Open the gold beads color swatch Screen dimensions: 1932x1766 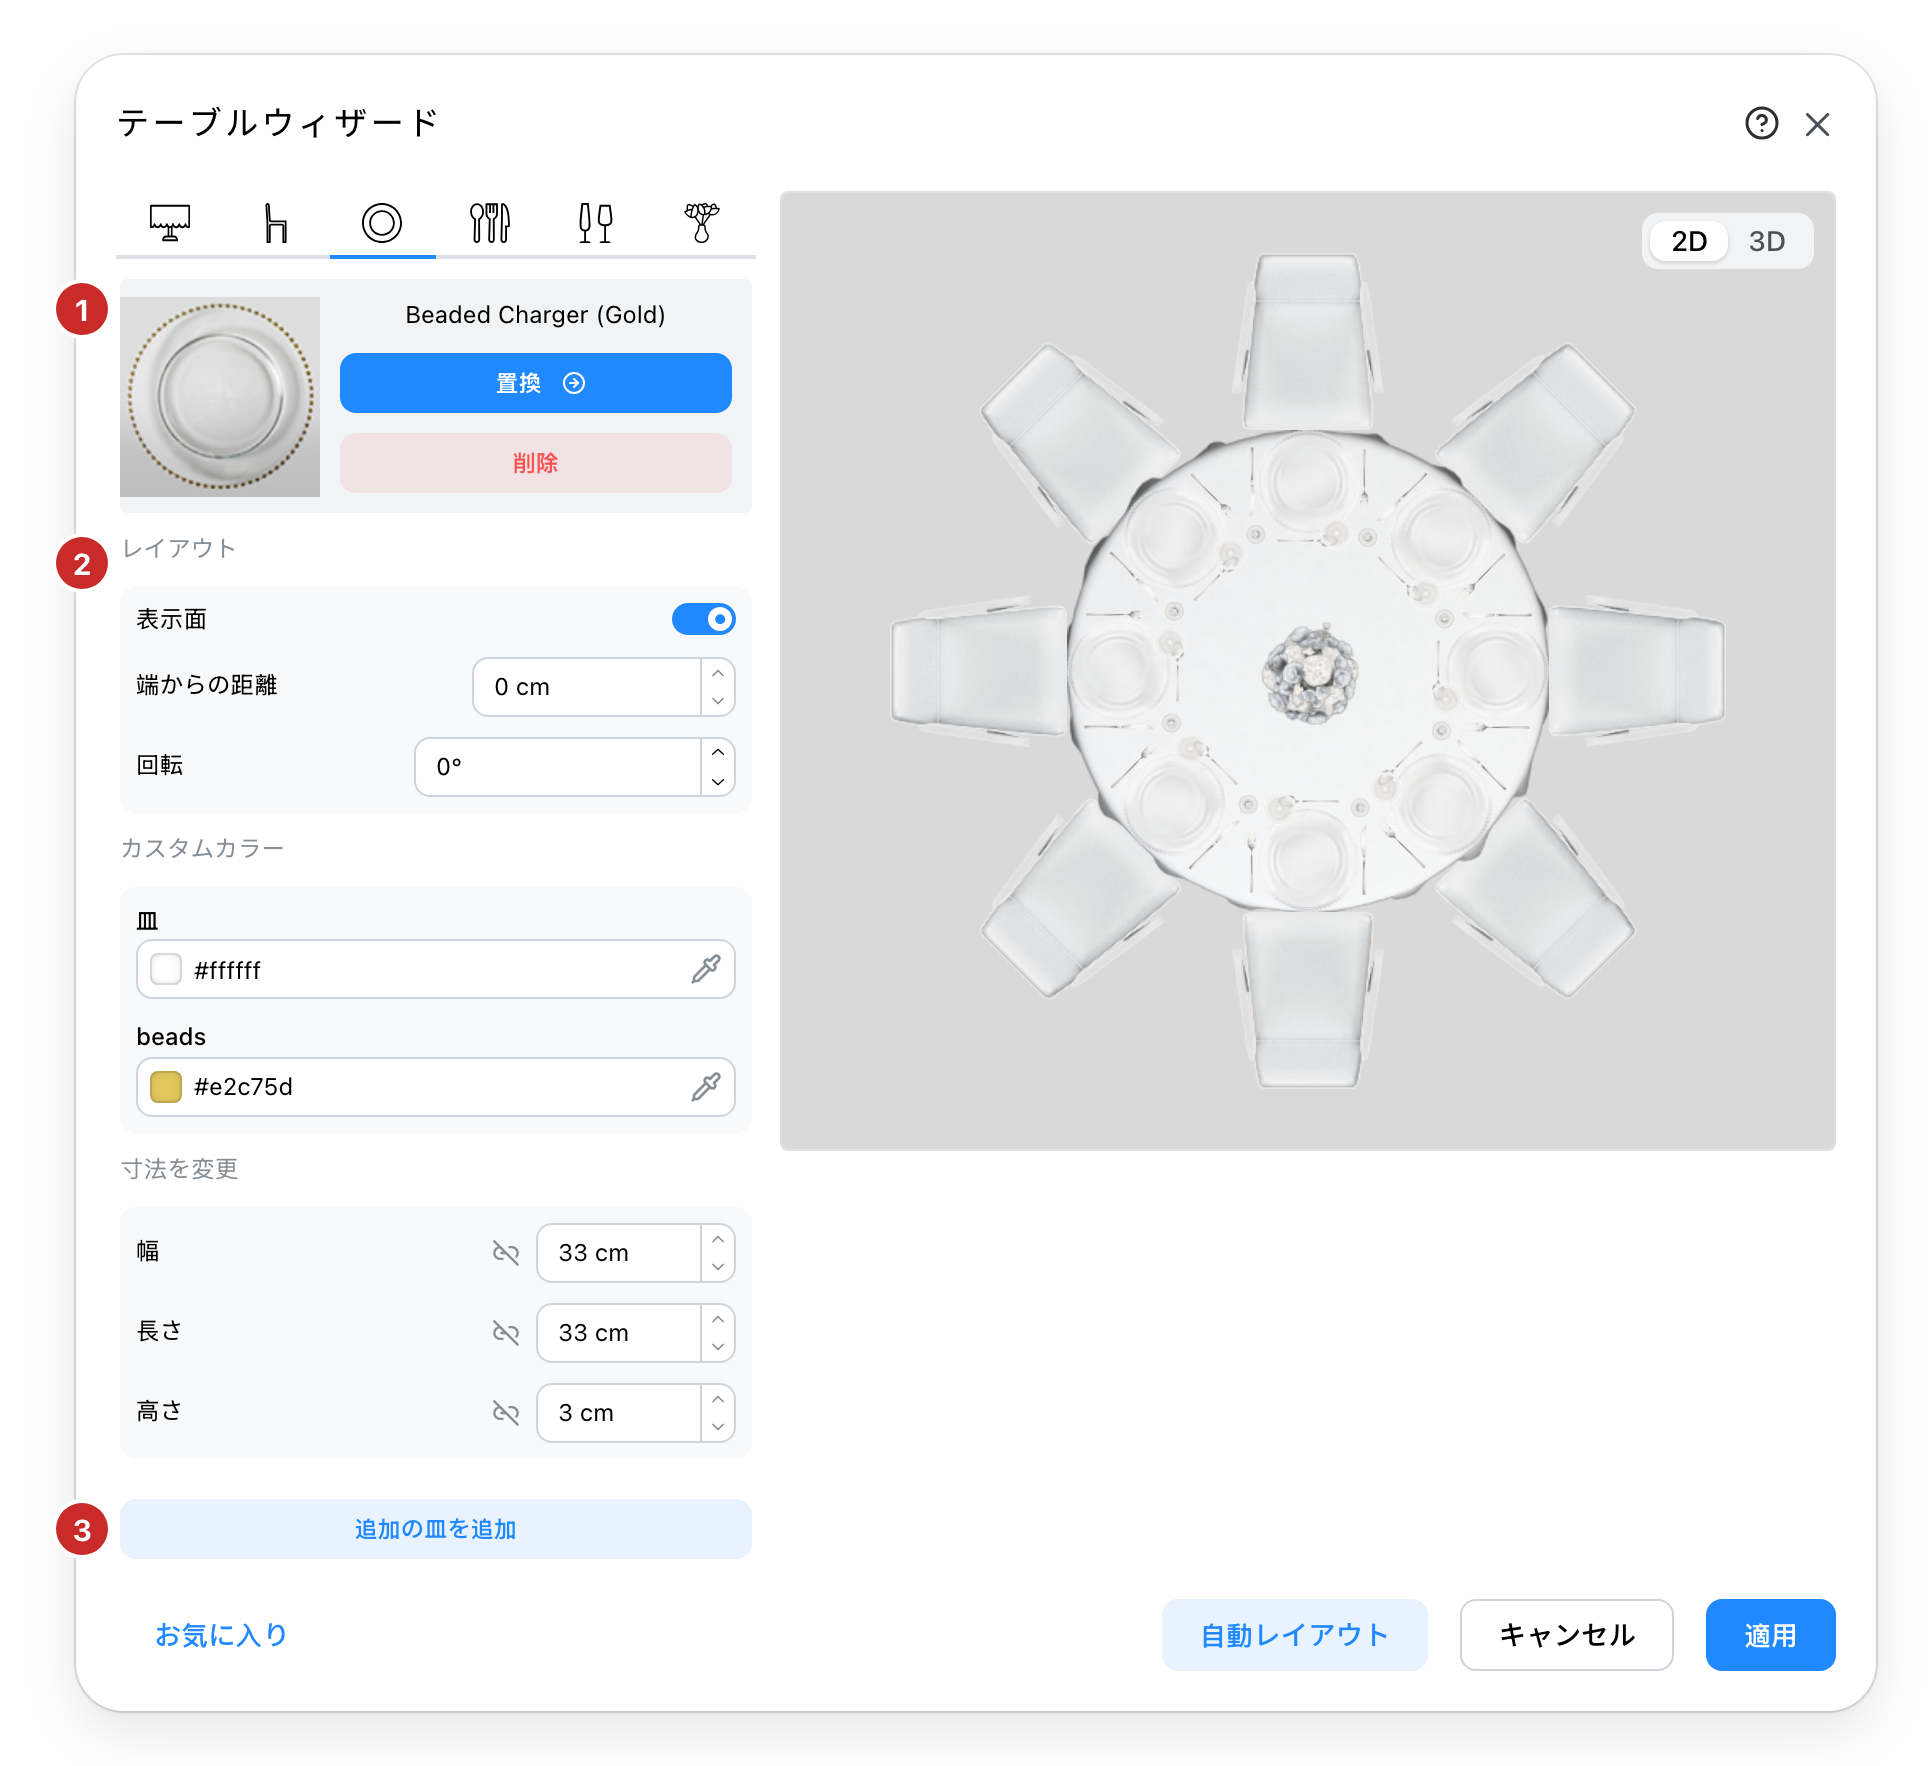166,1087
